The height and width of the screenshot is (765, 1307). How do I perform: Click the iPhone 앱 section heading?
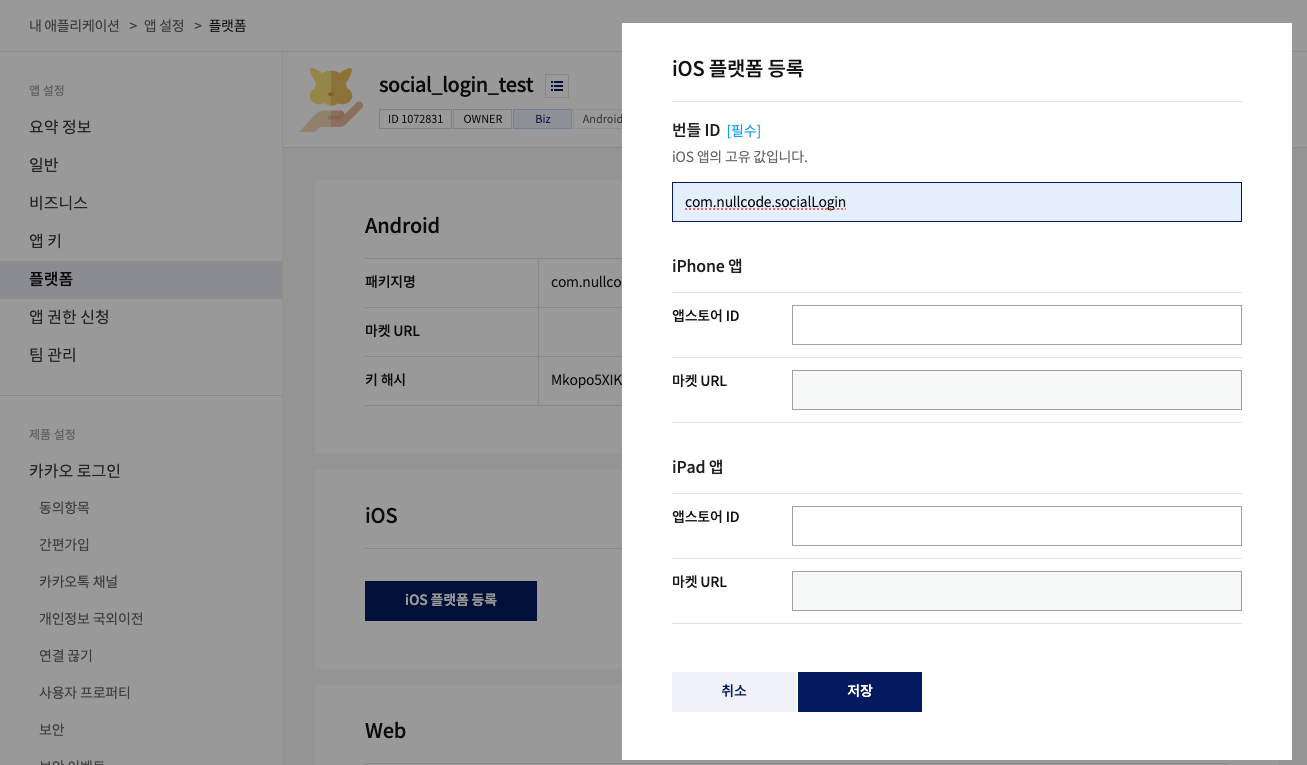pyautogui.click(x=707, y=266)
